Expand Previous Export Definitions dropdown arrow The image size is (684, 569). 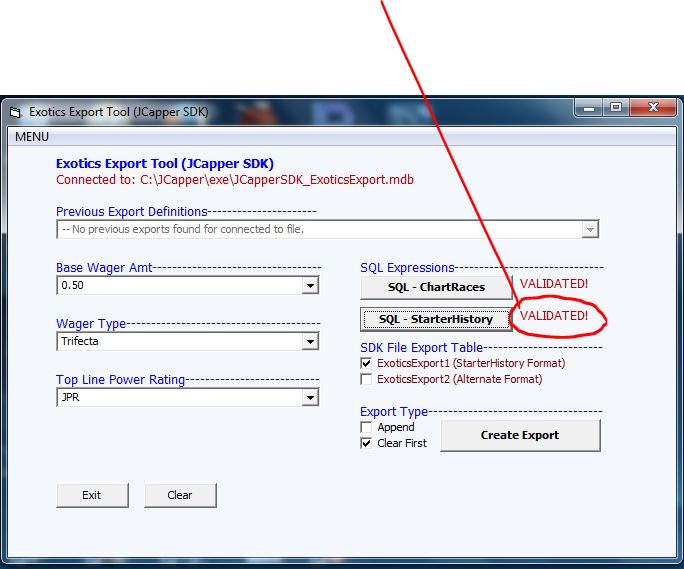click(590, 229)
